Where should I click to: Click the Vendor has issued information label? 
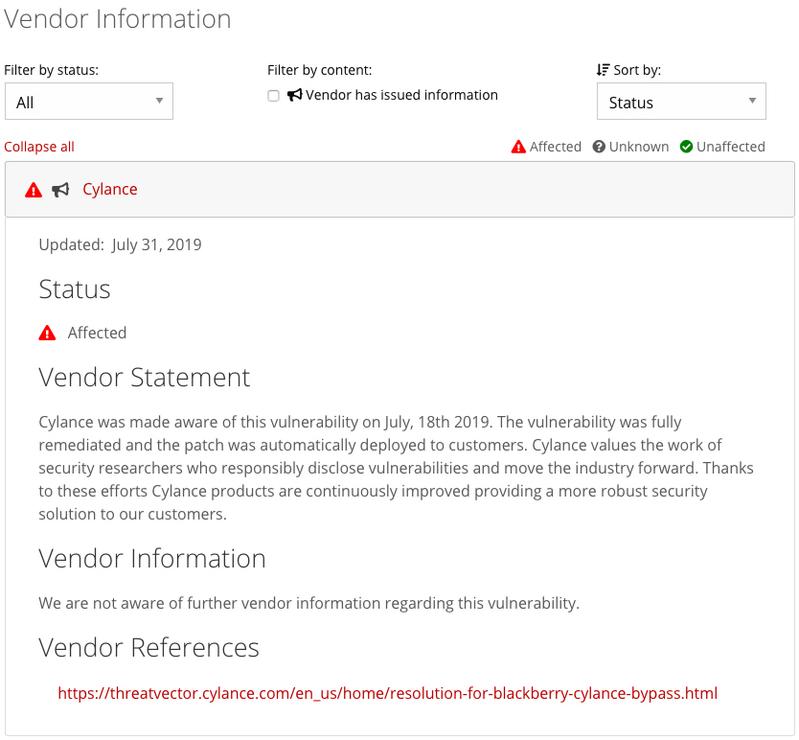(402, 95)
